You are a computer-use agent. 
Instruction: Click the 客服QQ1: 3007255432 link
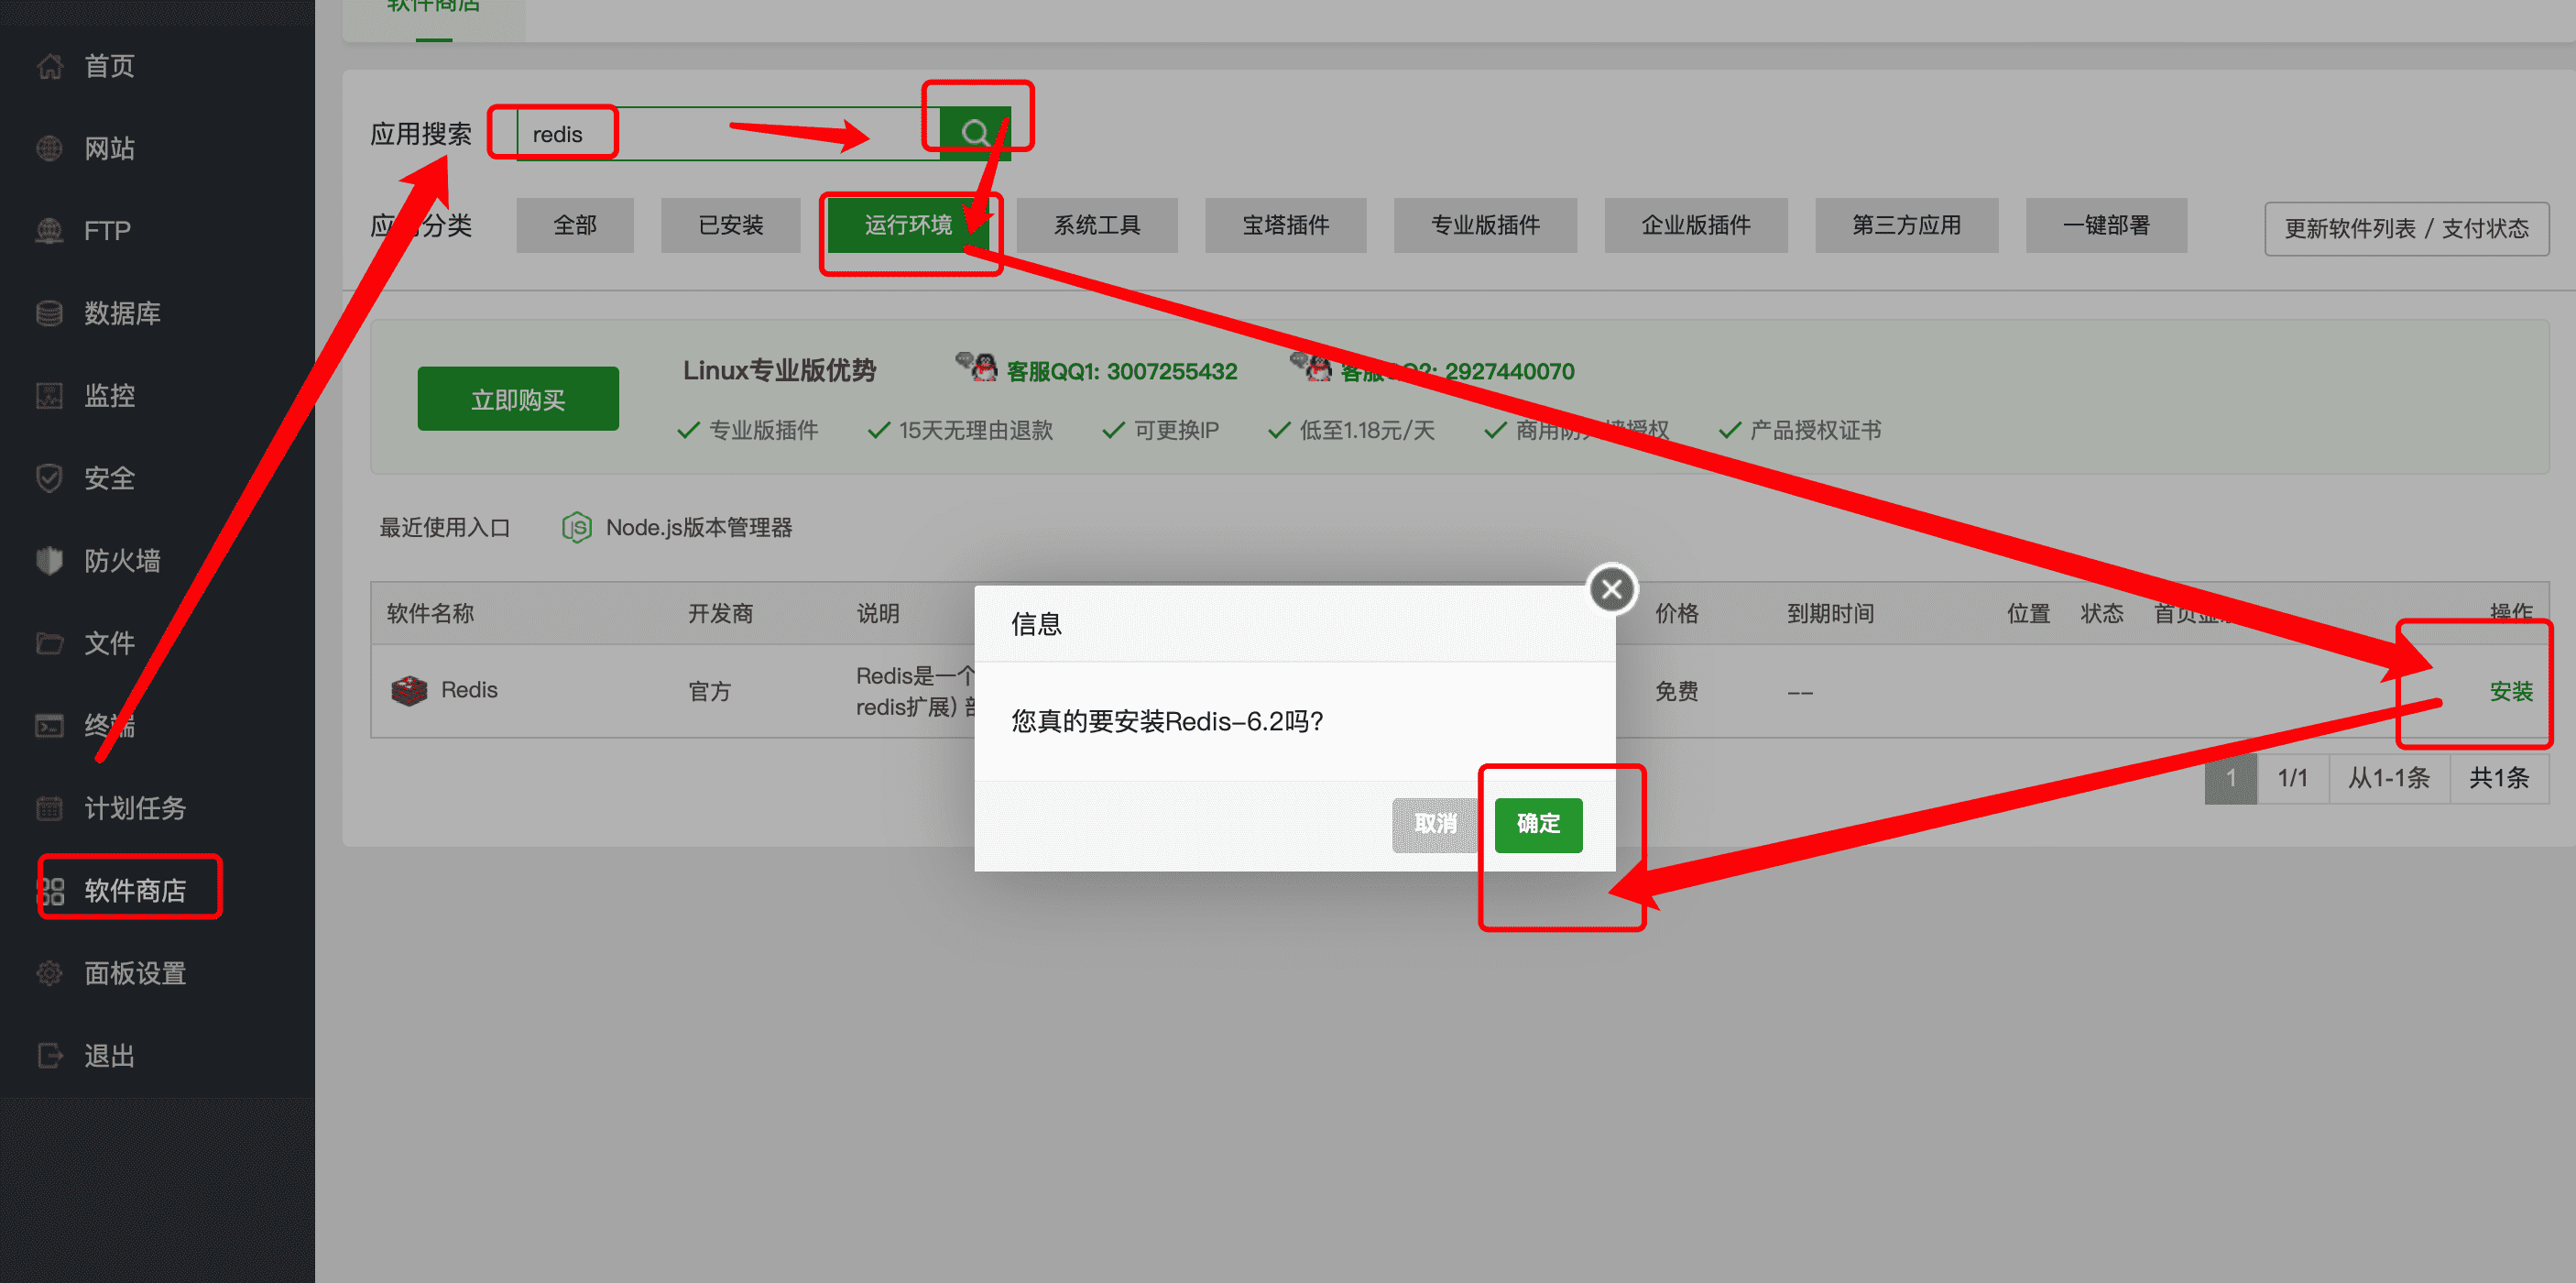[1122, 371]
